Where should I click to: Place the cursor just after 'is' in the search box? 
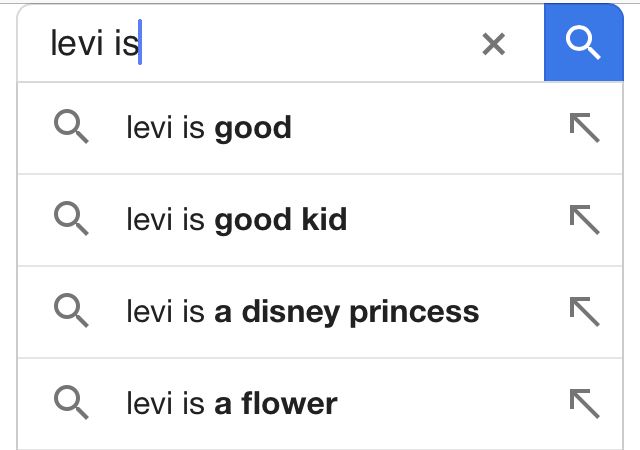pos(140,42)
